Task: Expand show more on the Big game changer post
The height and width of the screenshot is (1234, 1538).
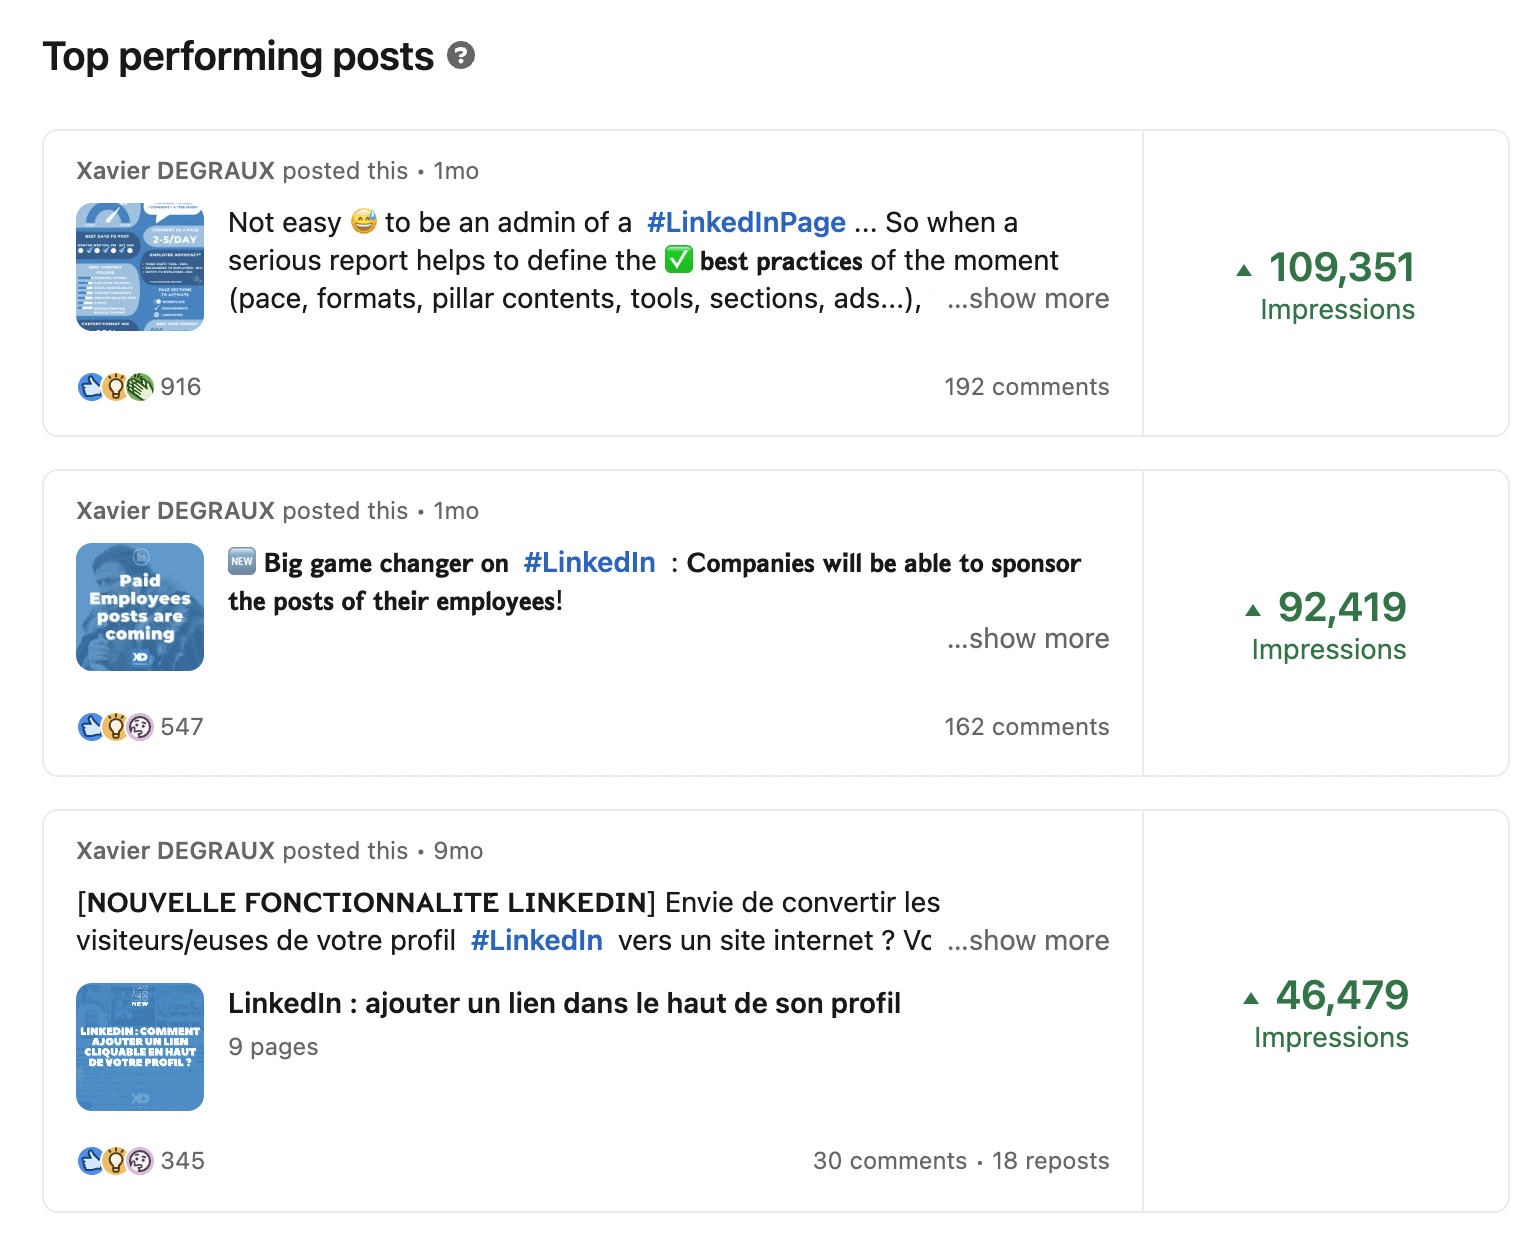Action: click(1028, 639)
